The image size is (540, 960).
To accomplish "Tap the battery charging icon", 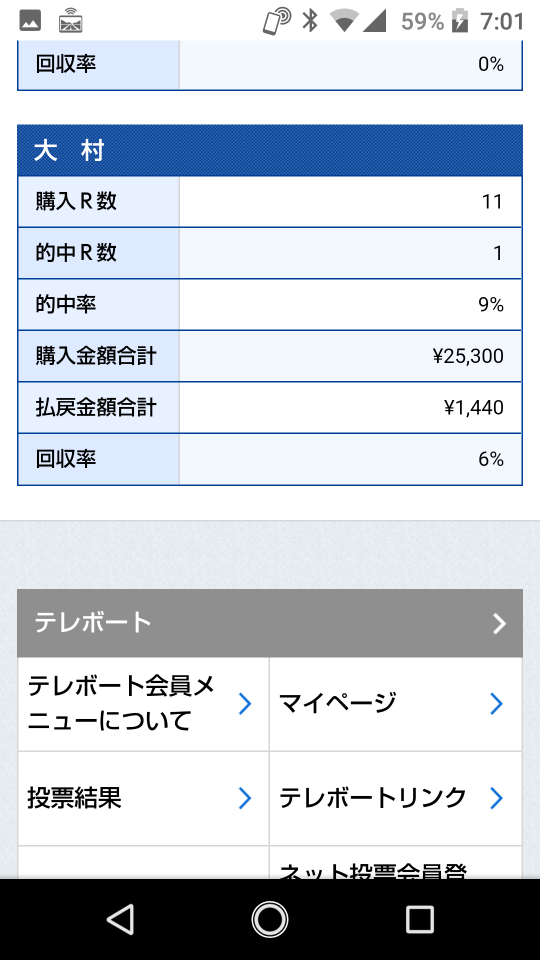I will click(x=459, y=21).
